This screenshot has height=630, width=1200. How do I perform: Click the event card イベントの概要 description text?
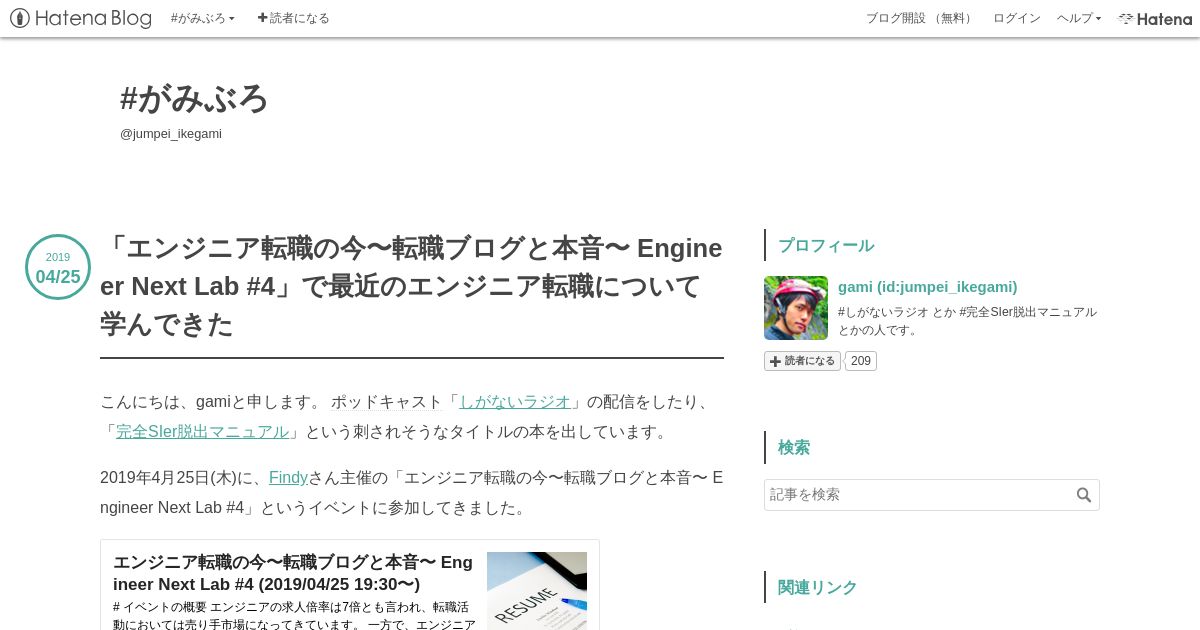click(294, 615)
